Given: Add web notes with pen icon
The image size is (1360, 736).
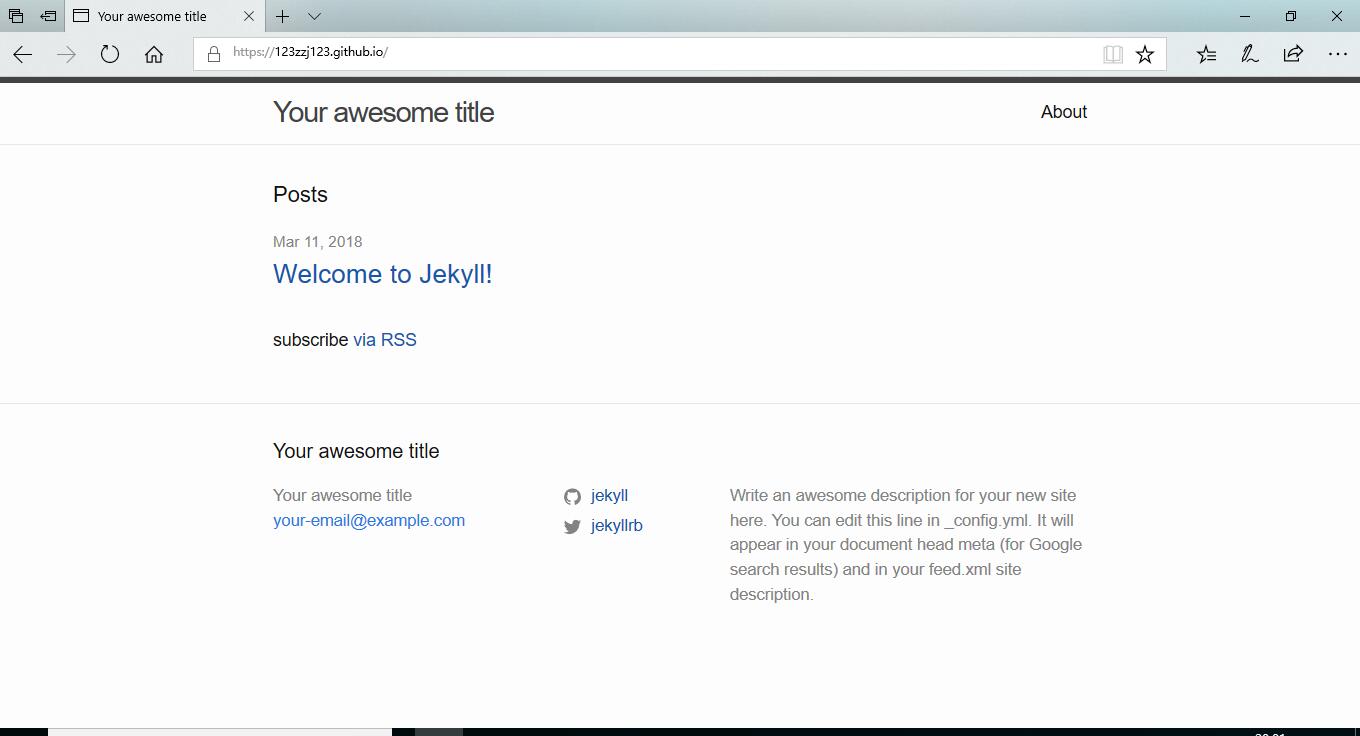Looking at the screenshot, I should point(1249,54).
